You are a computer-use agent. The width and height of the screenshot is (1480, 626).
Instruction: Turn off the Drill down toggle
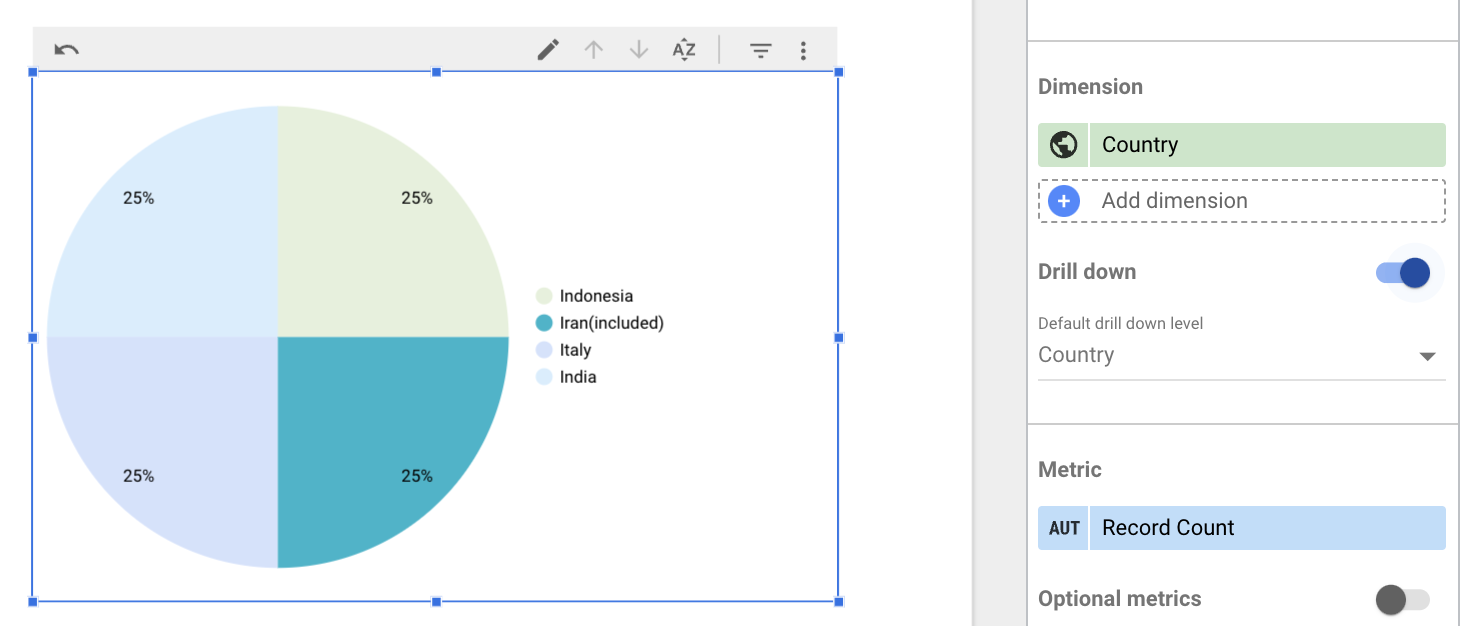pos(1404,272)
